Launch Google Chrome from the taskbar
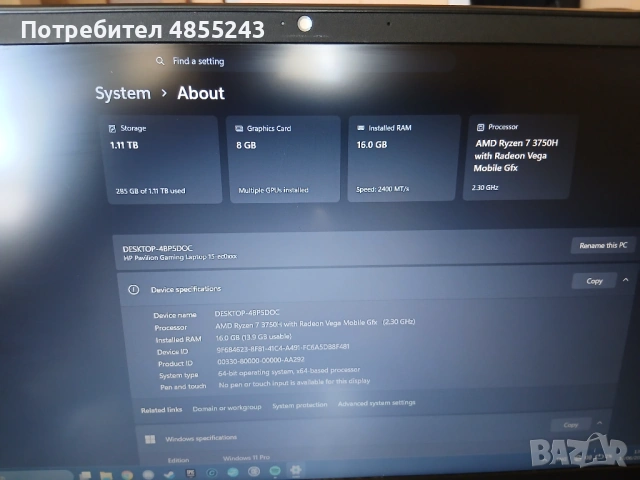This screenshot has height=480, width=640. pyautogui.click(x=127, y=475)
